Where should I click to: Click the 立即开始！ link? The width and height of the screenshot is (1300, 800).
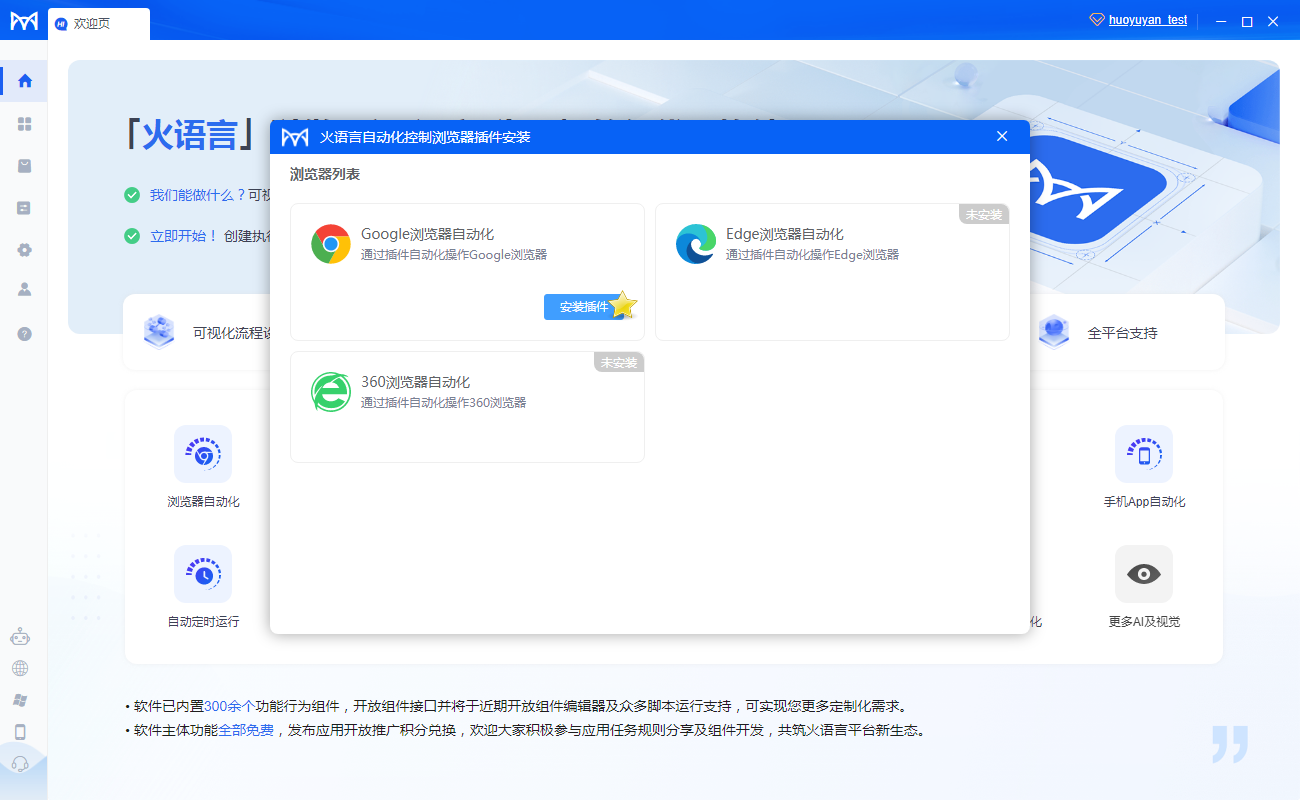(x=184, y=236)
